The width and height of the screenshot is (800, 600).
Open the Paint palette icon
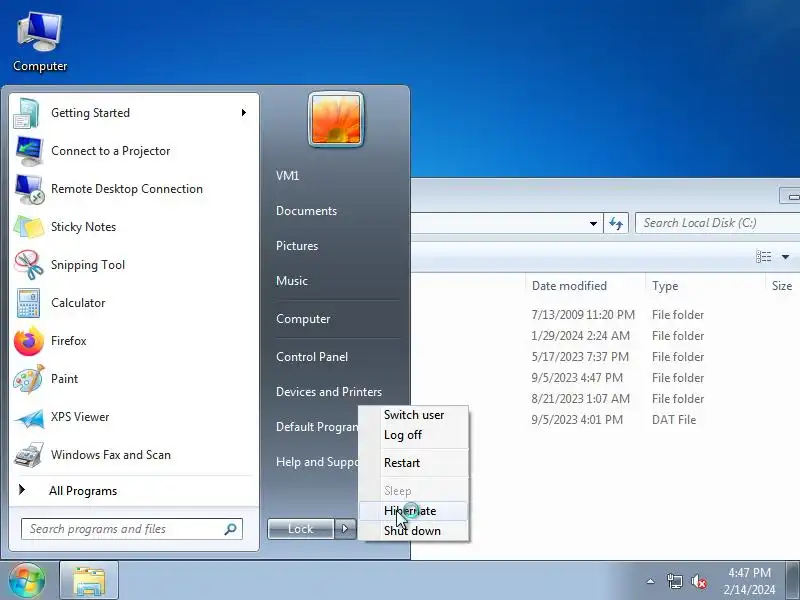[x=29, y=379]
